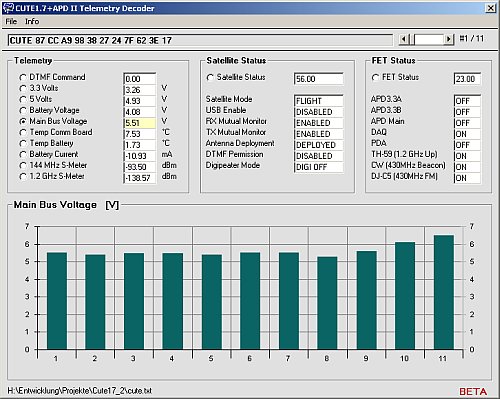
Task: Click tallest chart bar for frame 11
Action: 444,292
